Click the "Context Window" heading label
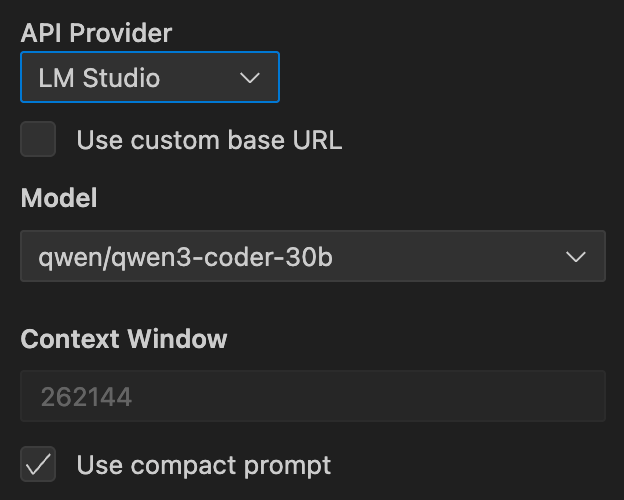This screenshot has height=500, width=624. coord(124,338)
